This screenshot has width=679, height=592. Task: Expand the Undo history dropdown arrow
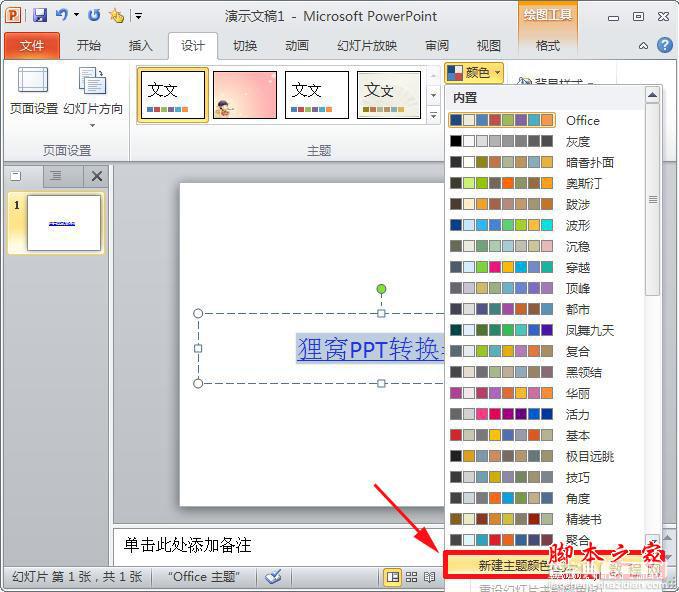pyautogui.click(x=76, y=15)
